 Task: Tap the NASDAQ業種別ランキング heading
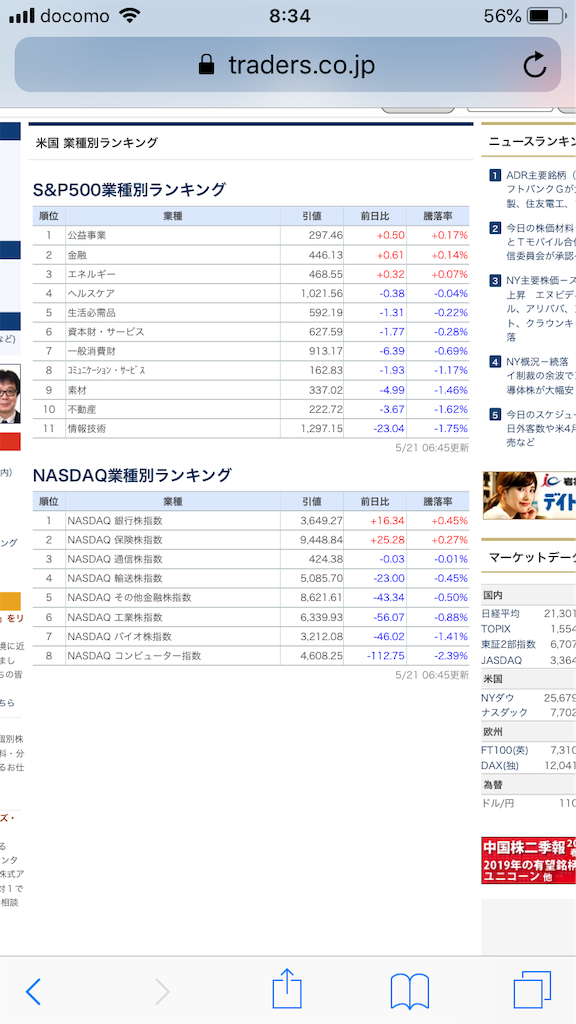pos(132,475)
